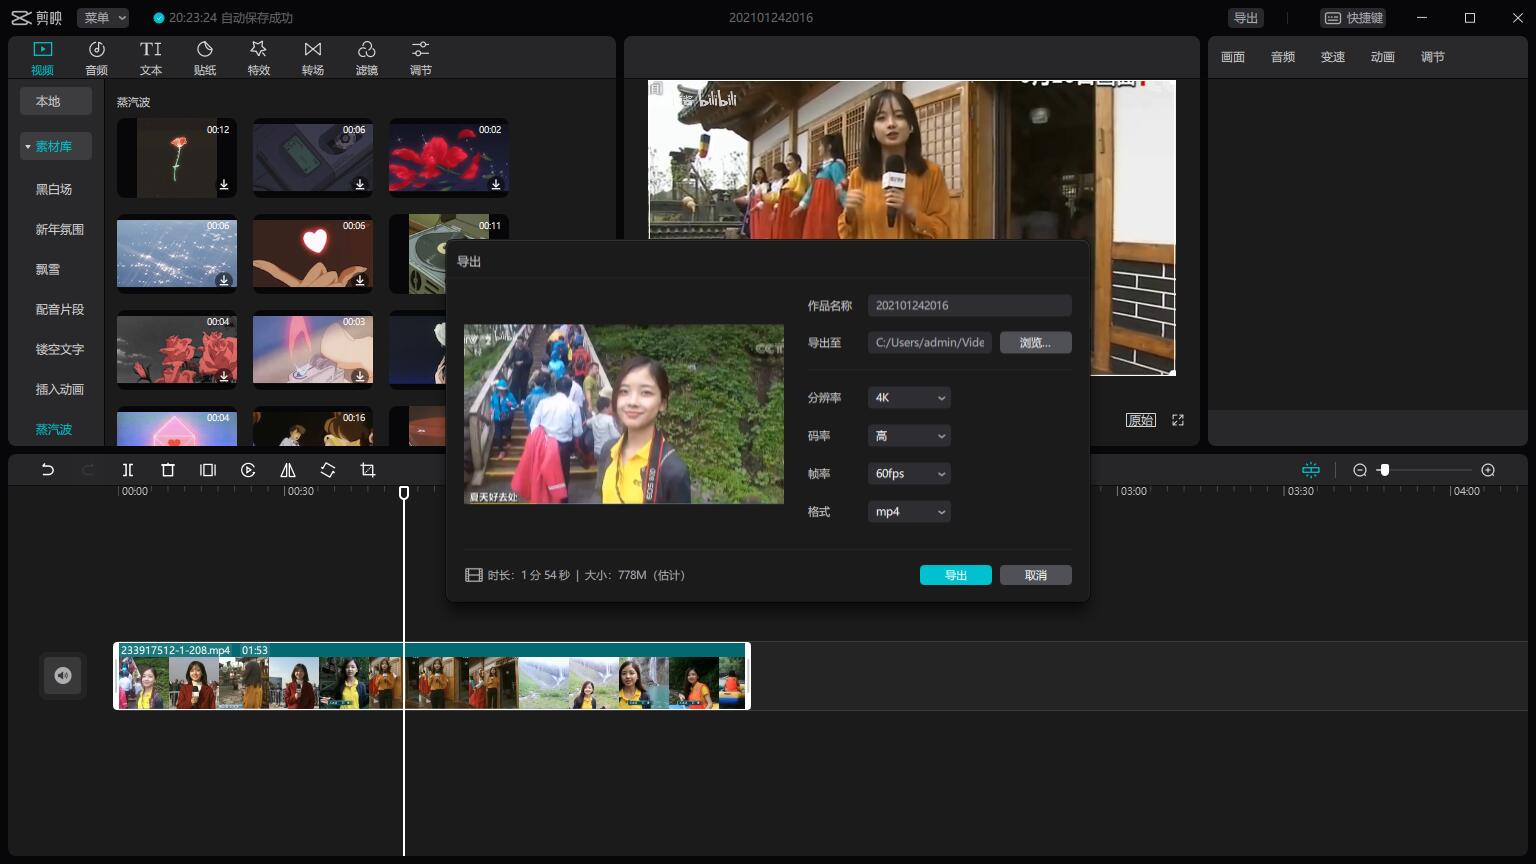
Task: Click the 作品名称 text field
Action: pyautogui.click(x=969, y=306)
